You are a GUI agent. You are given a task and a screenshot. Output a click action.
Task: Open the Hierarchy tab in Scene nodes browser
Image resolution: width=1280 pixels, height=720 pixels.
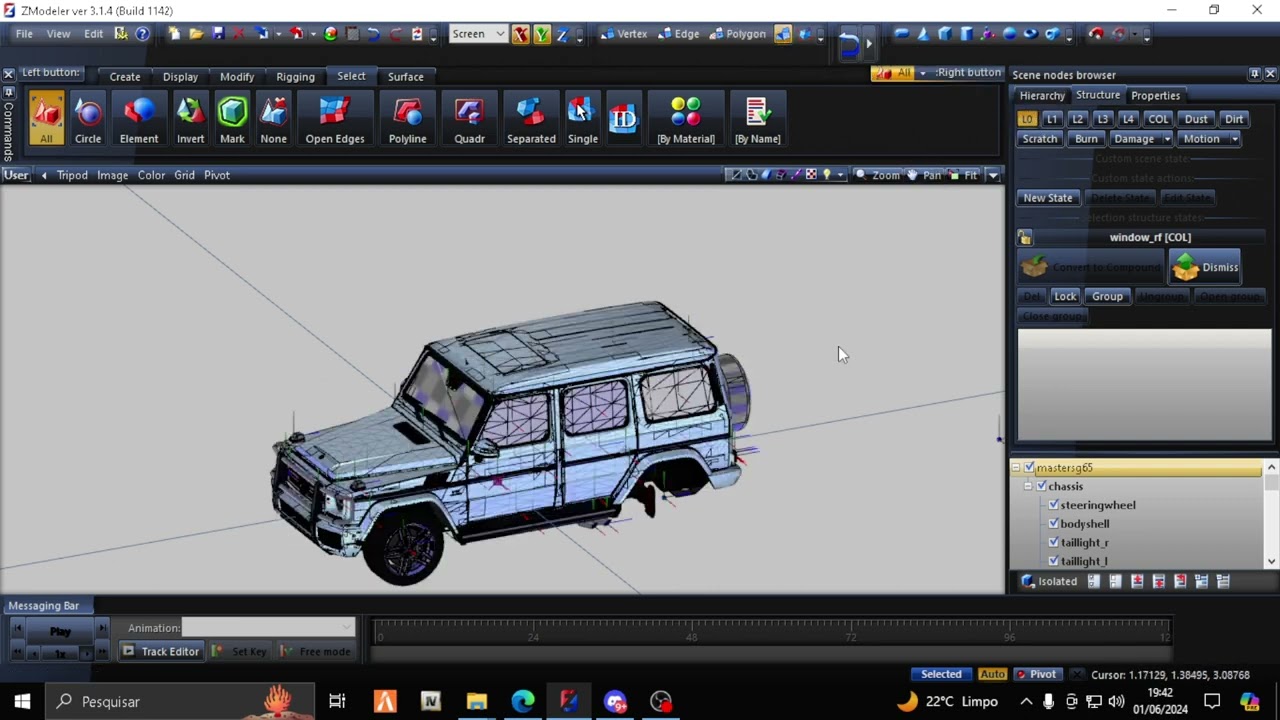tap(1042, 96)
